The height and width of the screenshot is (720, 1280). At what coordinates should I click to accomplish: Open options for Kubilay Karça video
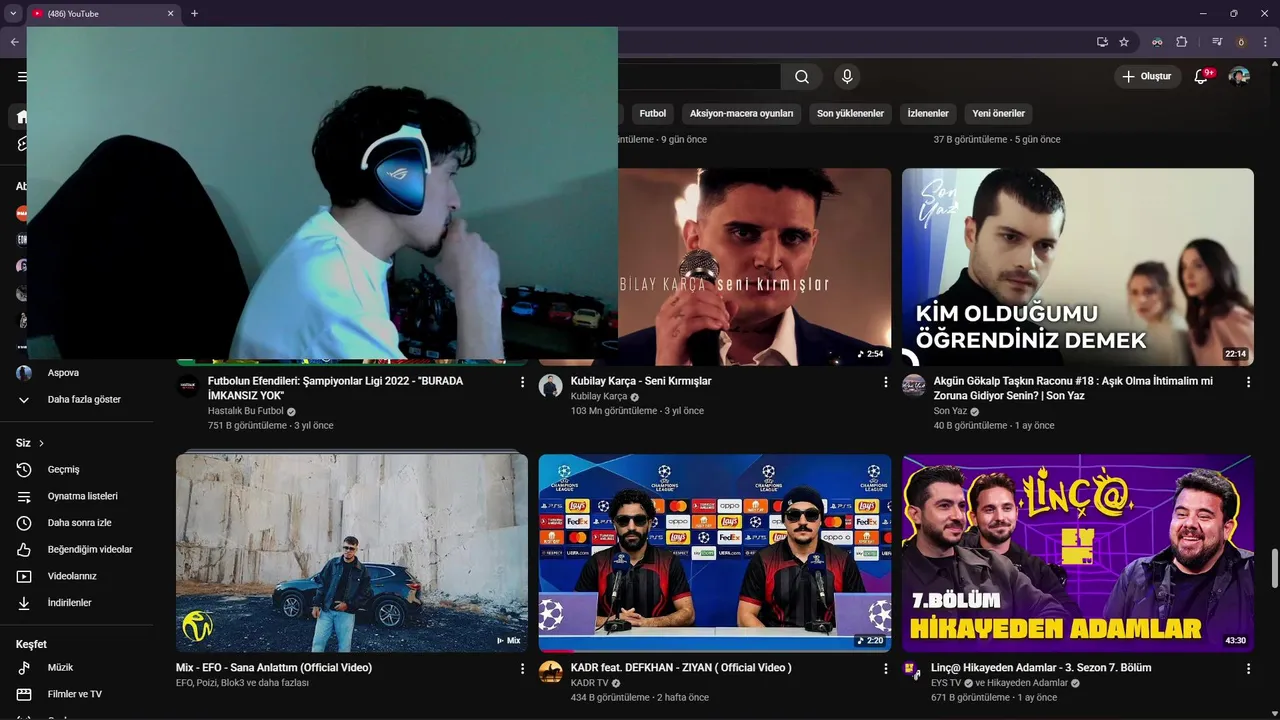[885, 382]
